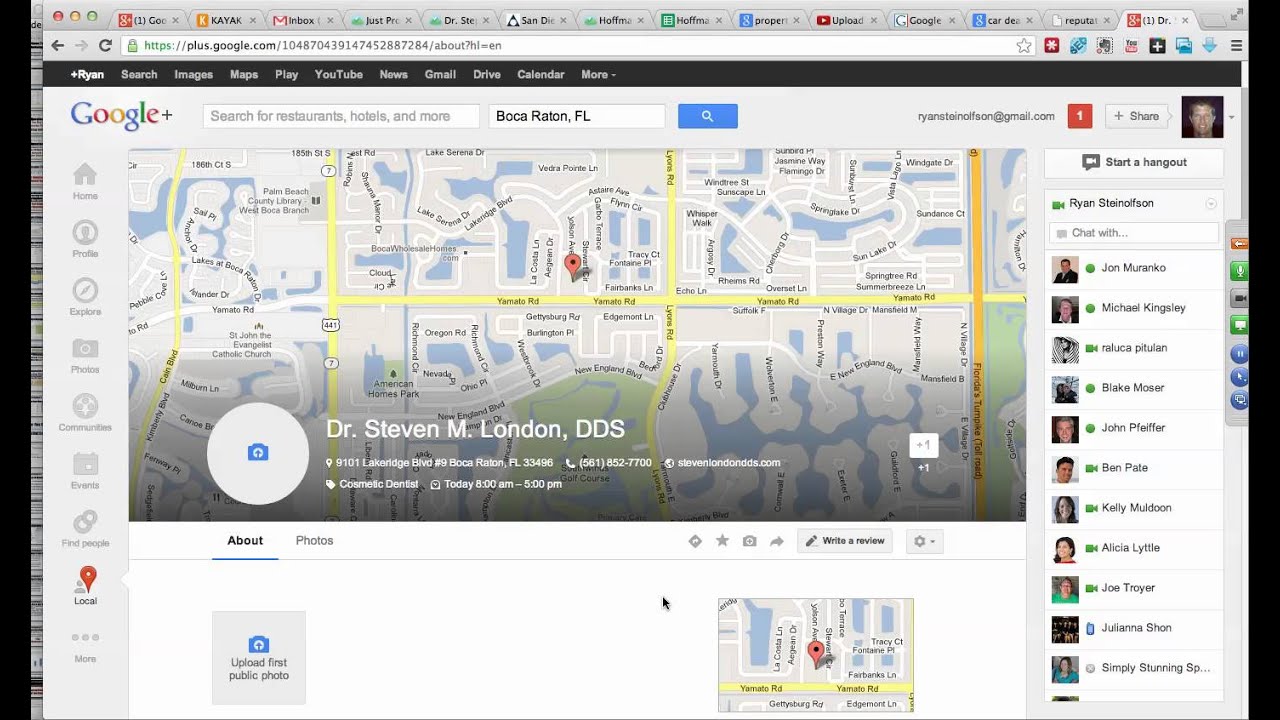Open the Explore compass in sidebar

pos(85,297)
